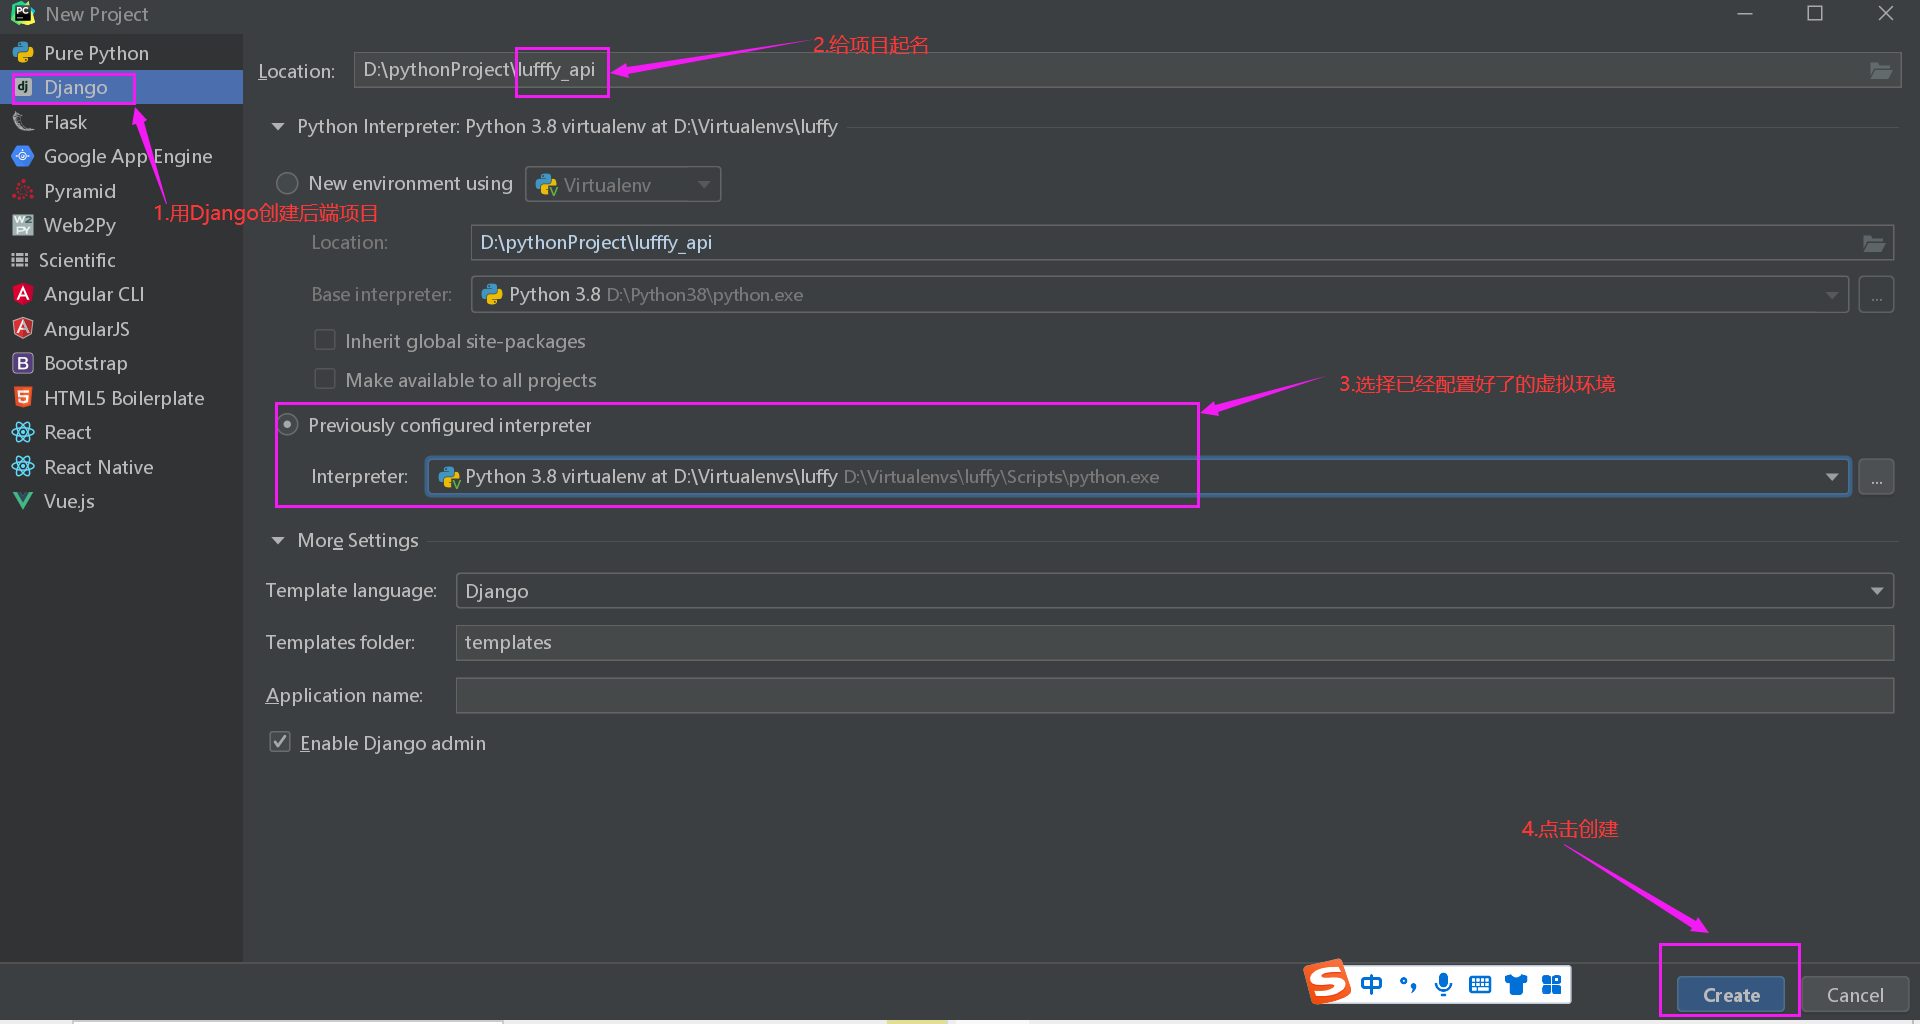Click ellipsis button next to Interpreter
The width and height of the screenshot is (1920, 1024).
tap(1876, 477)
